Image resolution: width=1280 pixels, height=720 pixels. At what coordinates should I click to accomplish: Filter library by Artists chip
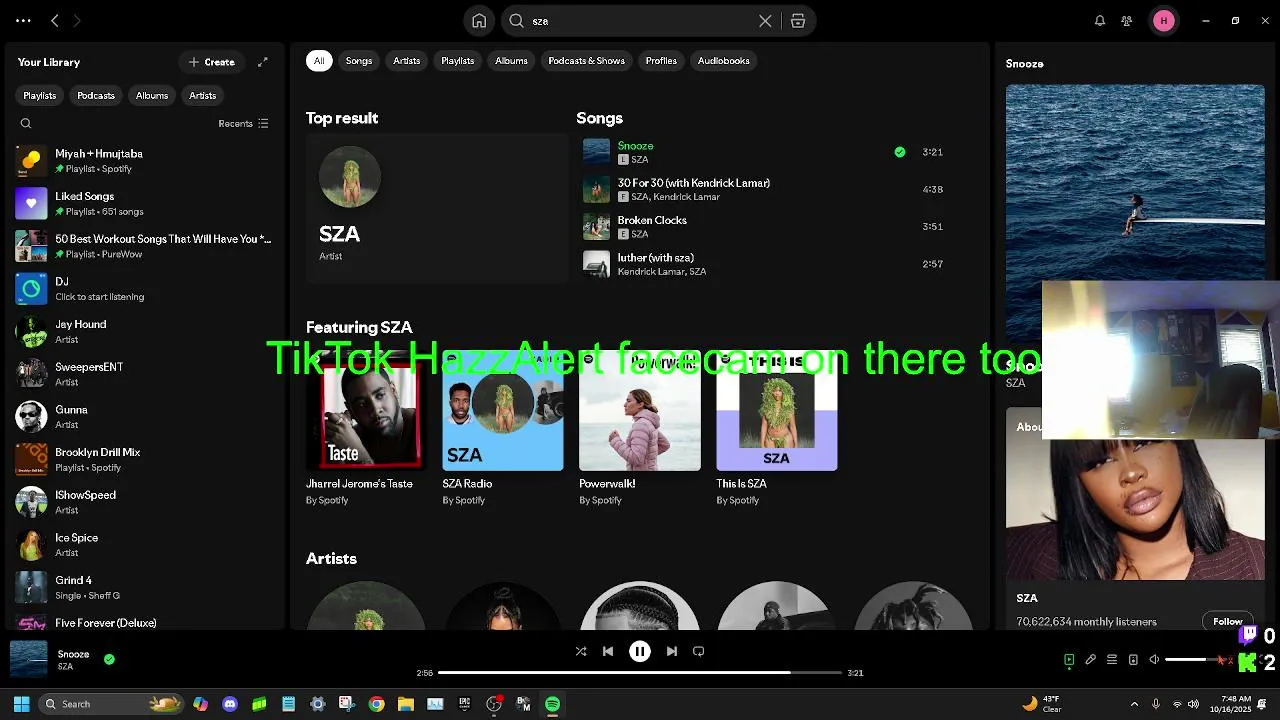[x=203, y=96]
